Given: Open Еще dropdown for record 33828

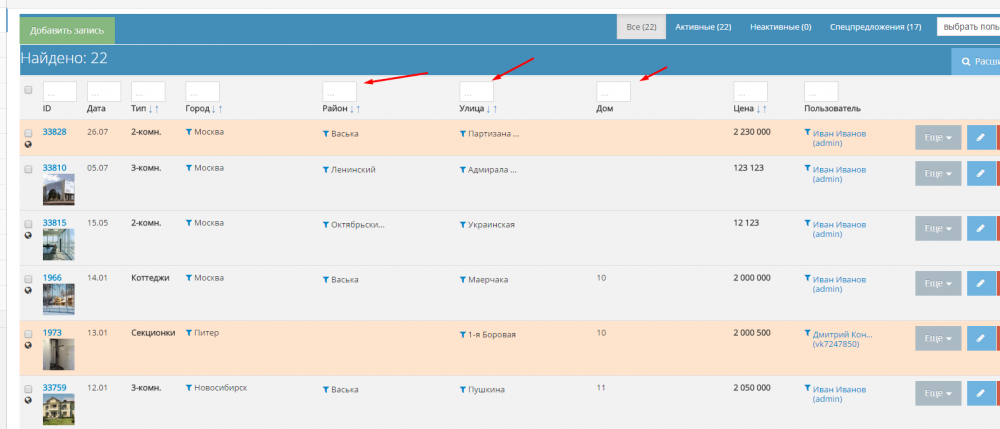Looking at the screenshot, I should click(x=938, y=138).
